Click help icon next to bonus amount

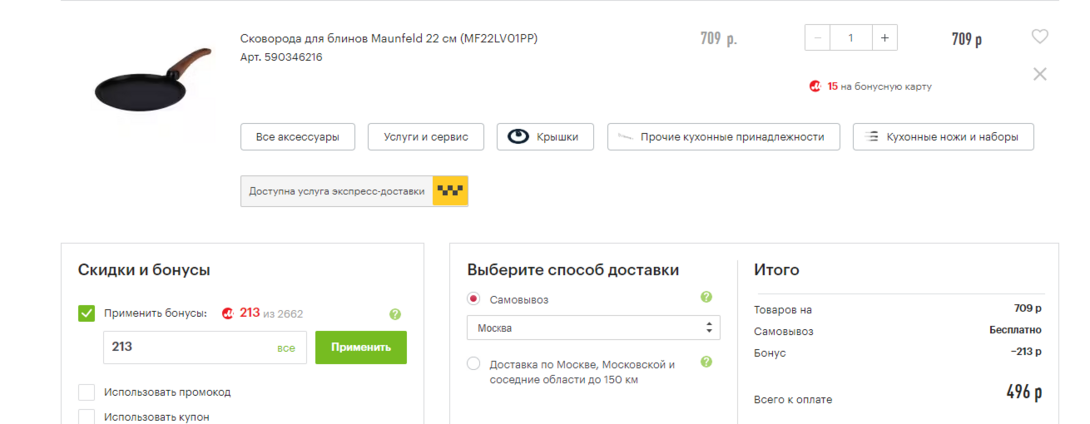pos(395,314)
